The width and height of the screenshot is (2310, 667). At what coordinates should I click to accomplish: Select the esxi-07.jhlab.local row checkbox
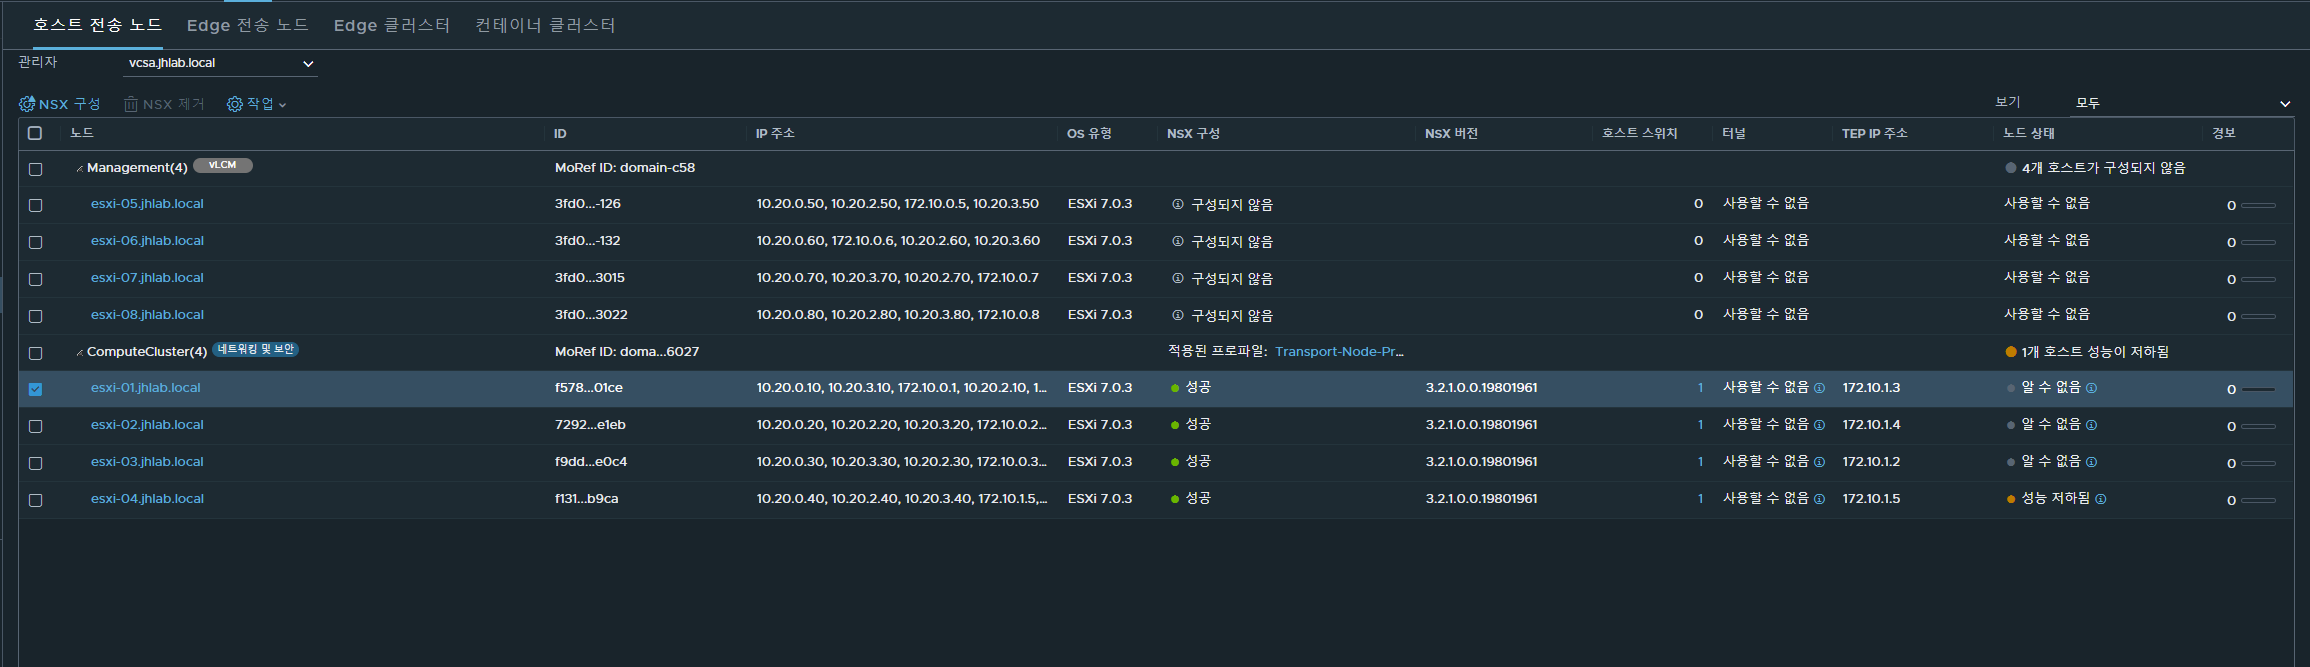pos(35,279)
